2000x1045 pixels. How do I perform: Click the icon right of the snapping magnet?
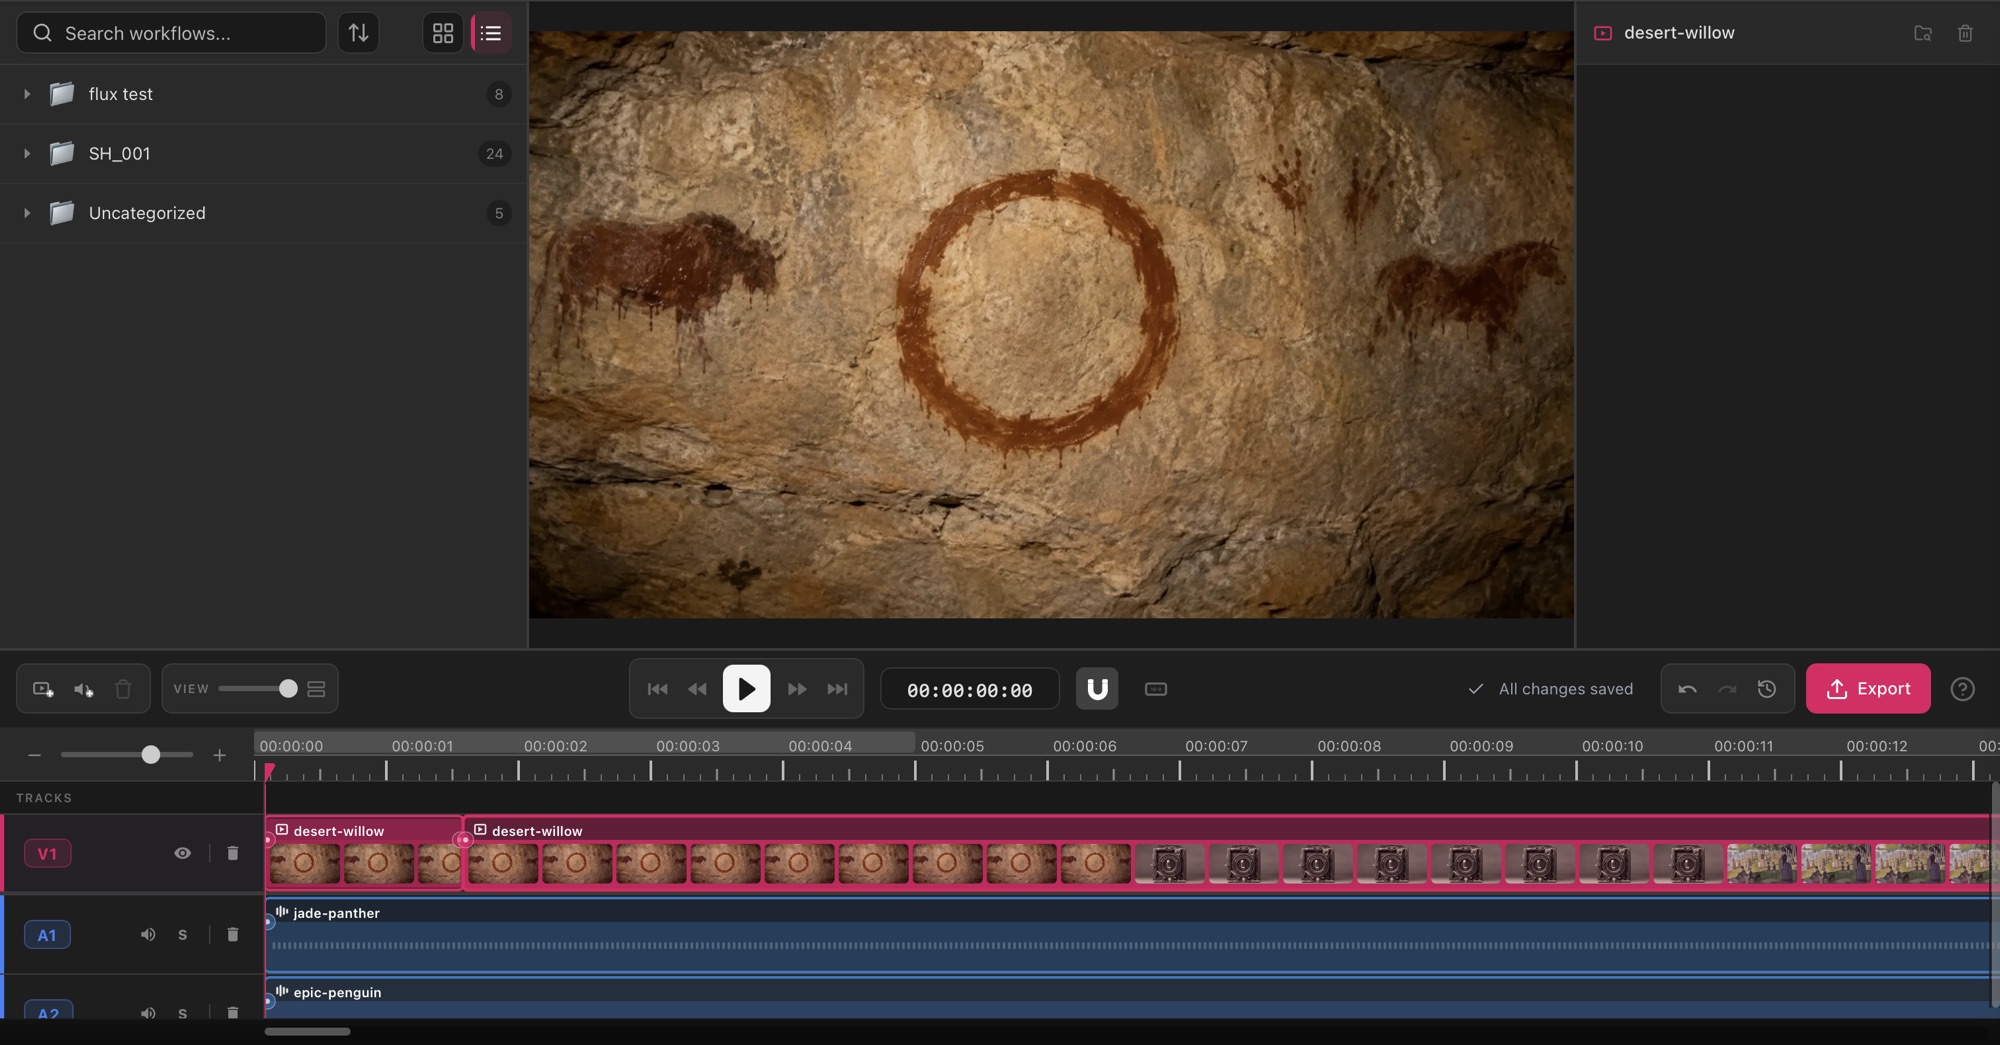1156,689
